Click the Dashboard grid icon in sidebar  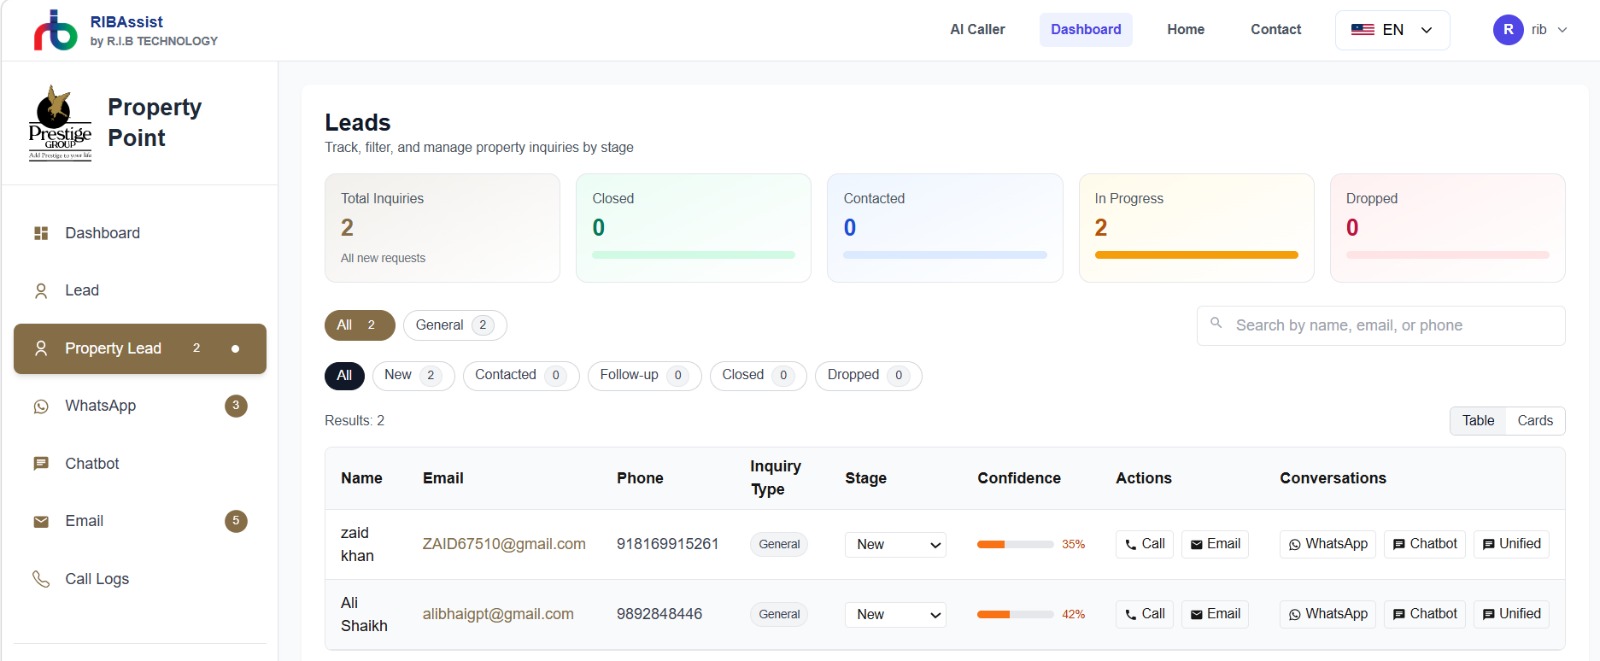41,233
